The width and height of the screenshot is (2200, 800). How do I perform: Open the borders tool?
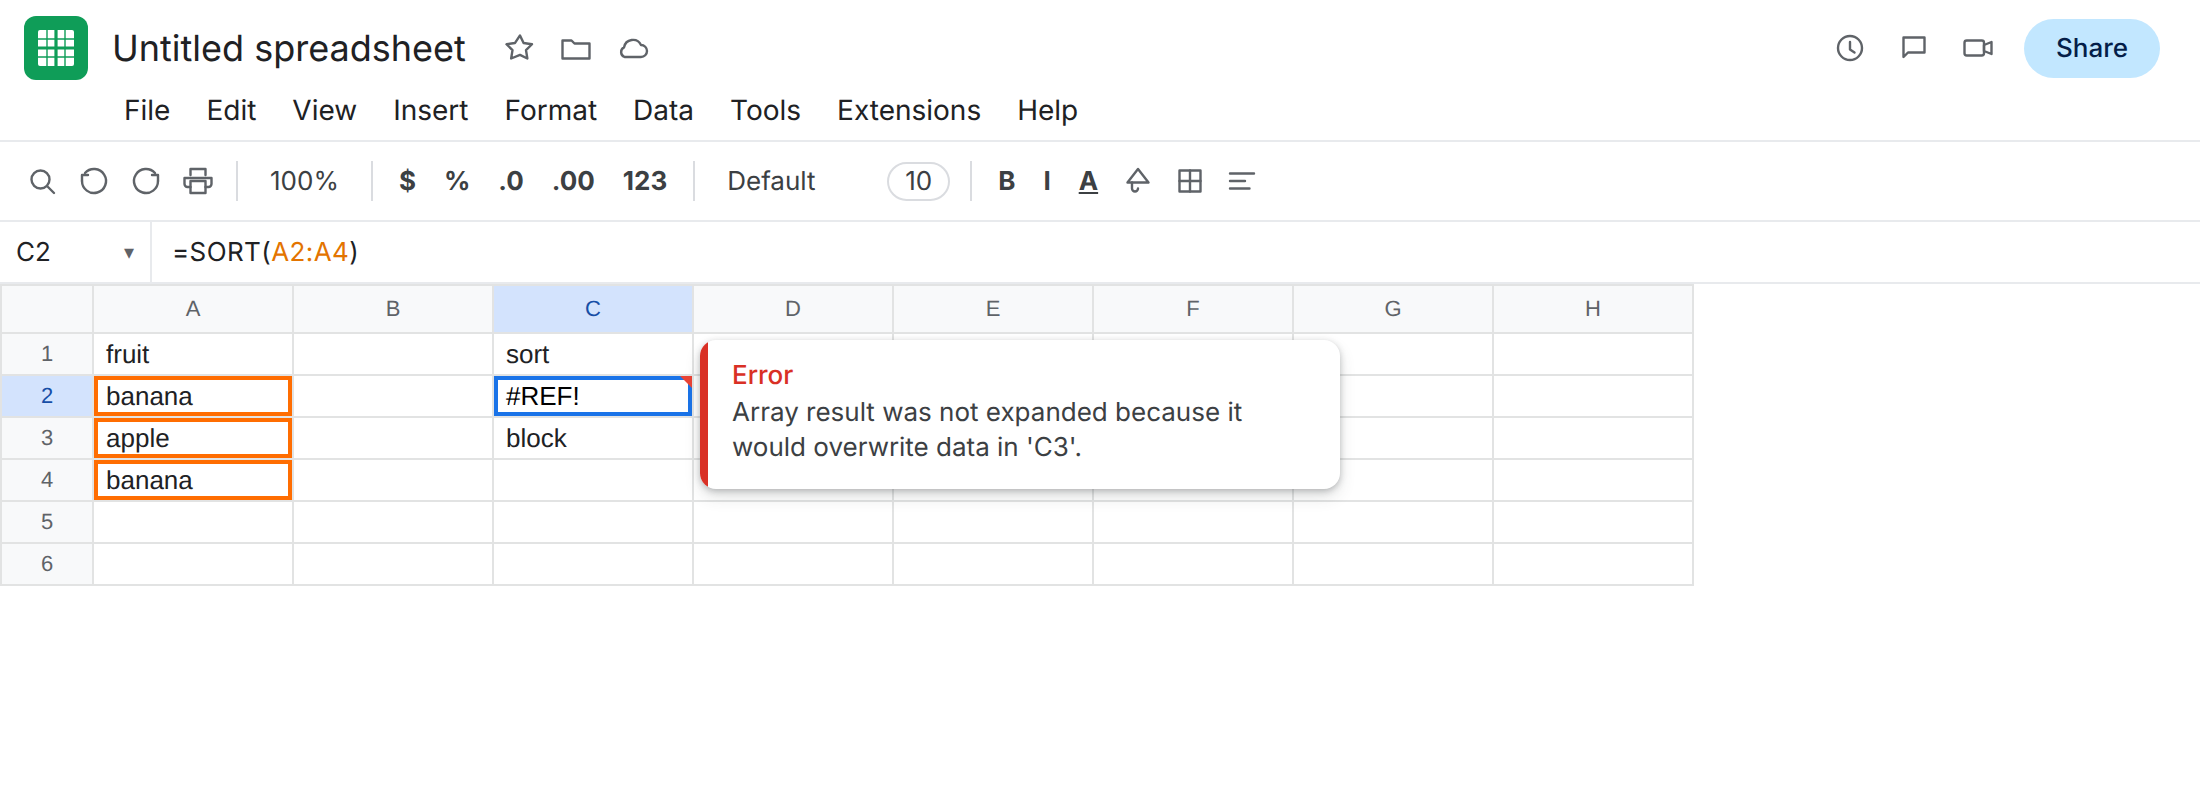1190,181
